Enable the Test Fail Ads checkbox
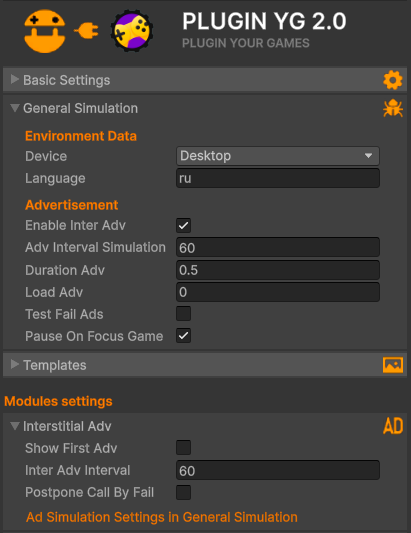Viewport: 411px width, 533px height. pos(184,314)
